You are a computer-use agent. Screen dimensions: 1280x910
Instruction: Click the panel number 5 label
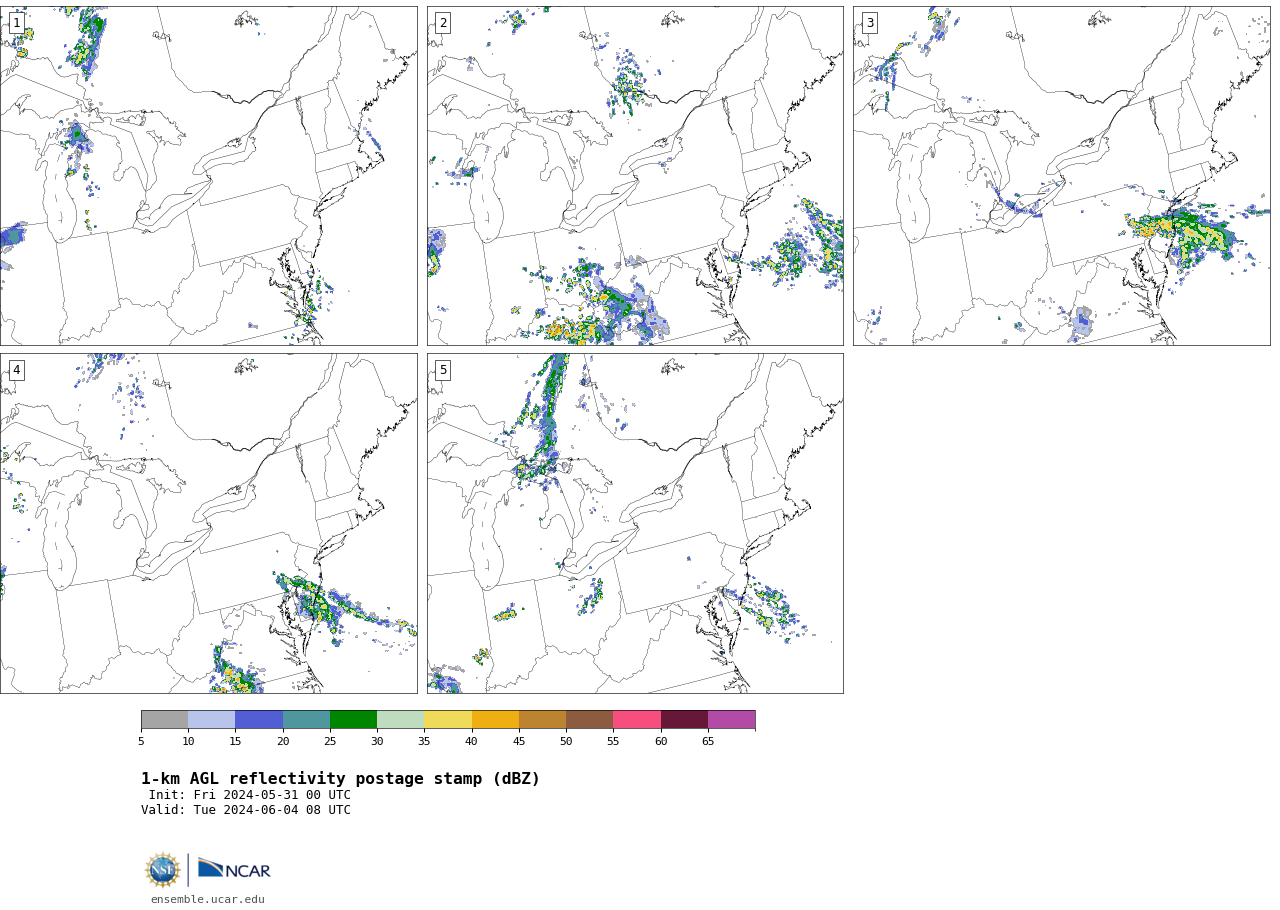pyautogui.click(x=443, y=370)
